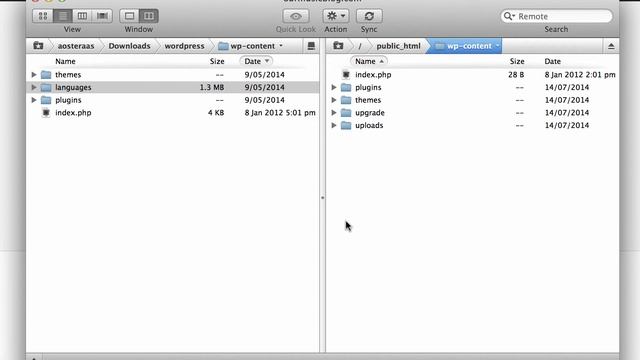Expand remote uploads folder triangle
Viewport: 640px width, 360px height.
[334, 125]
